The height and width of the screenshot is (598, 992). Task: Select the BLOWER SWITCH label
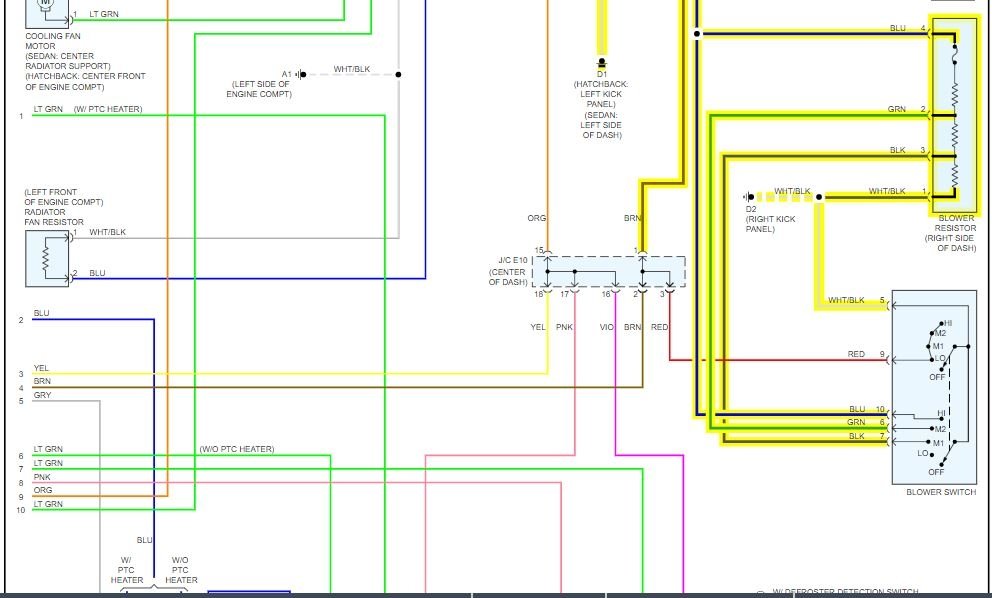[x=941, y=492]
